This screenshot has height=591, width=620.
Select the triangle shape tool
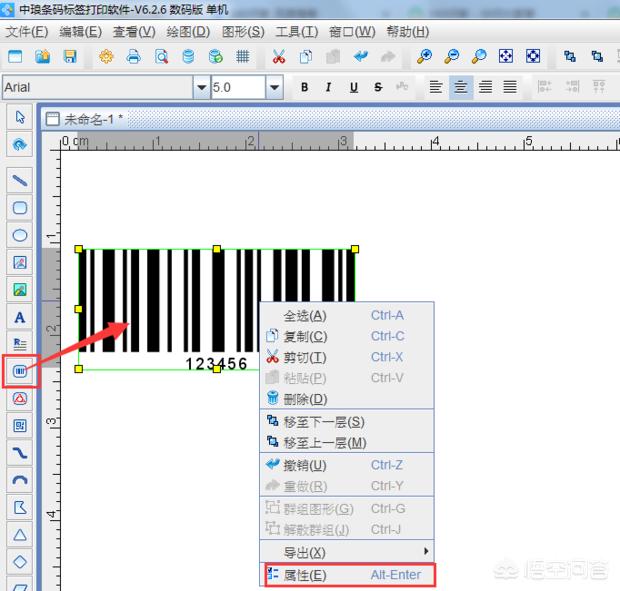pos(20,535)
